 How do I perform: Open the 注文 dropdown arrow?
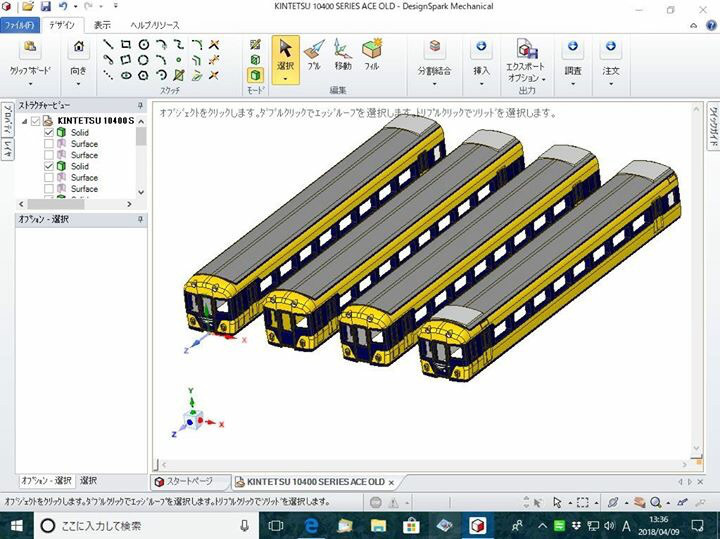coord(611,84)
